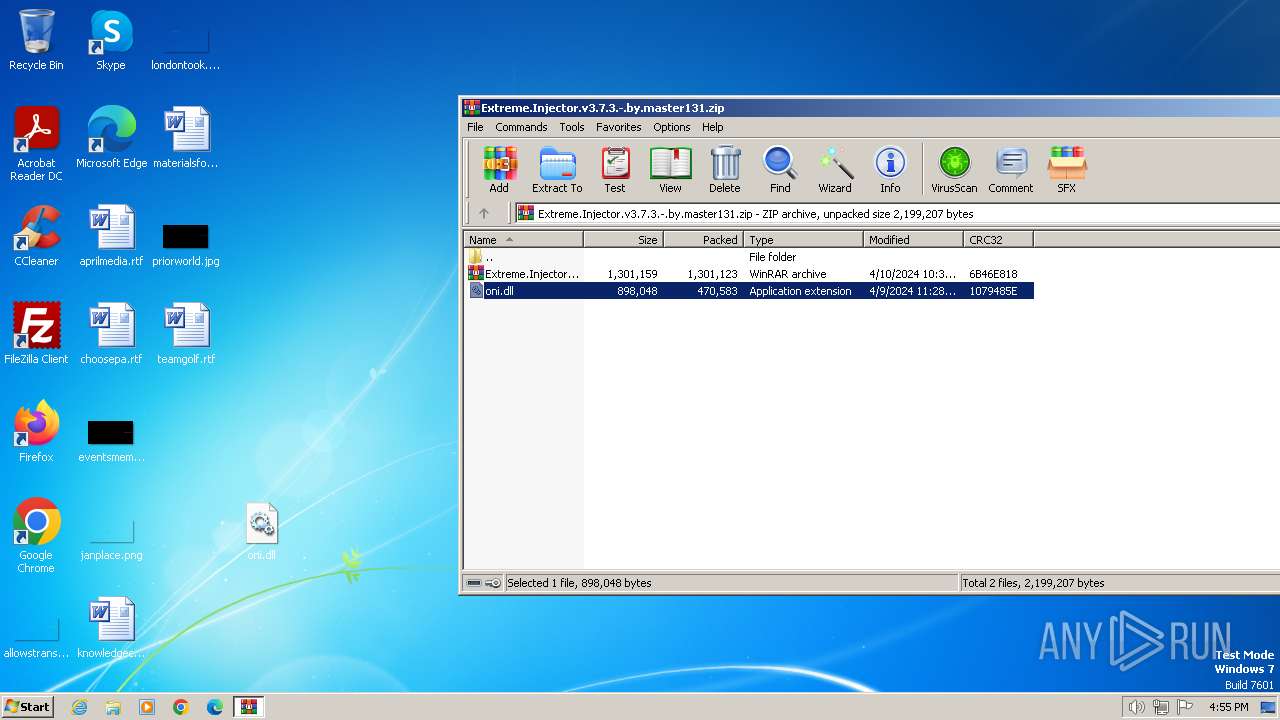
Task: Select the aprilmedia.rtf document
Action: (x=111, y=236)
